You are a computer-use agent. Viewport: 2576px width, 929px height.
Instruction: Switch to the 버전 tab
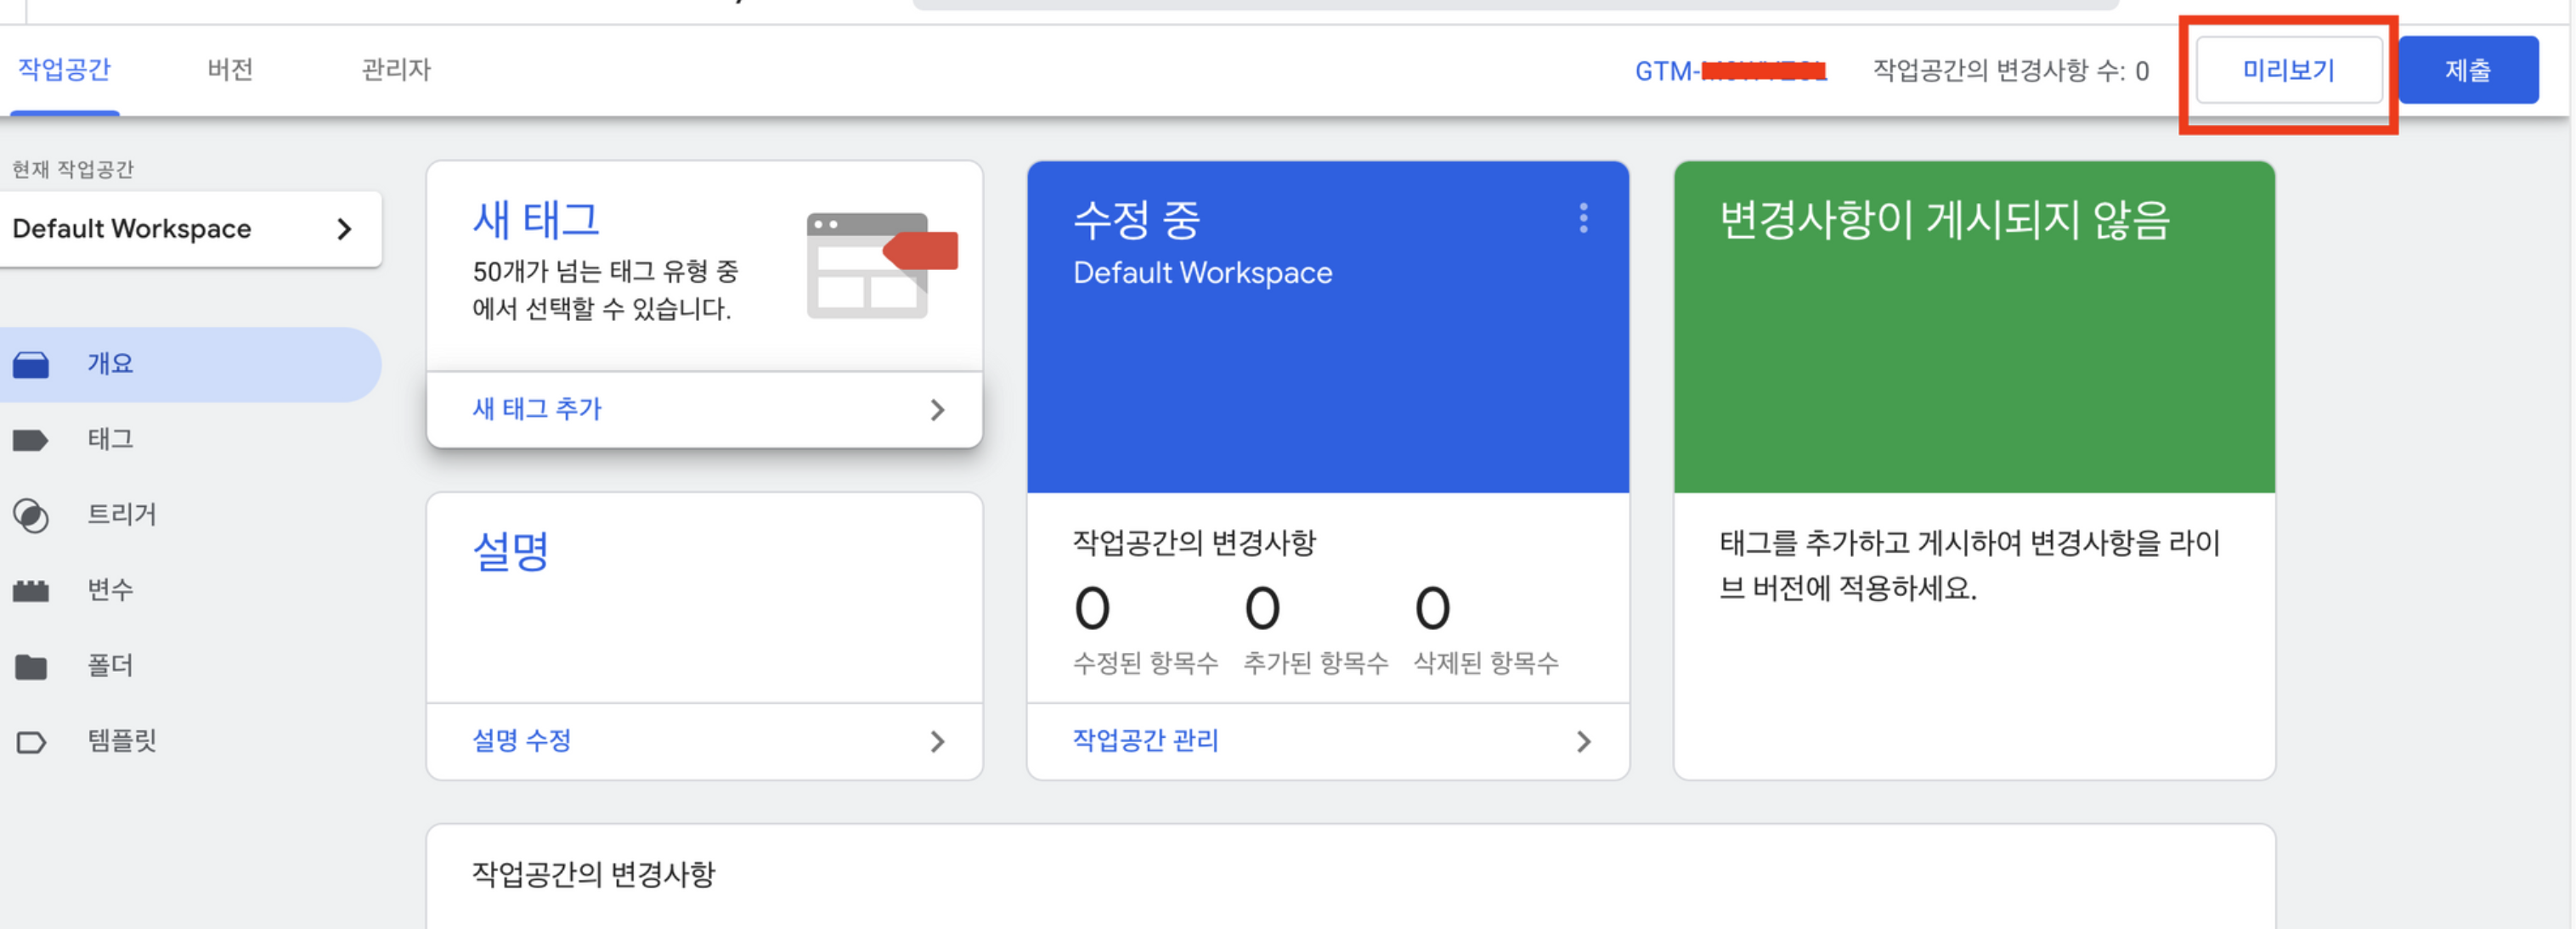tap(230, 69)
